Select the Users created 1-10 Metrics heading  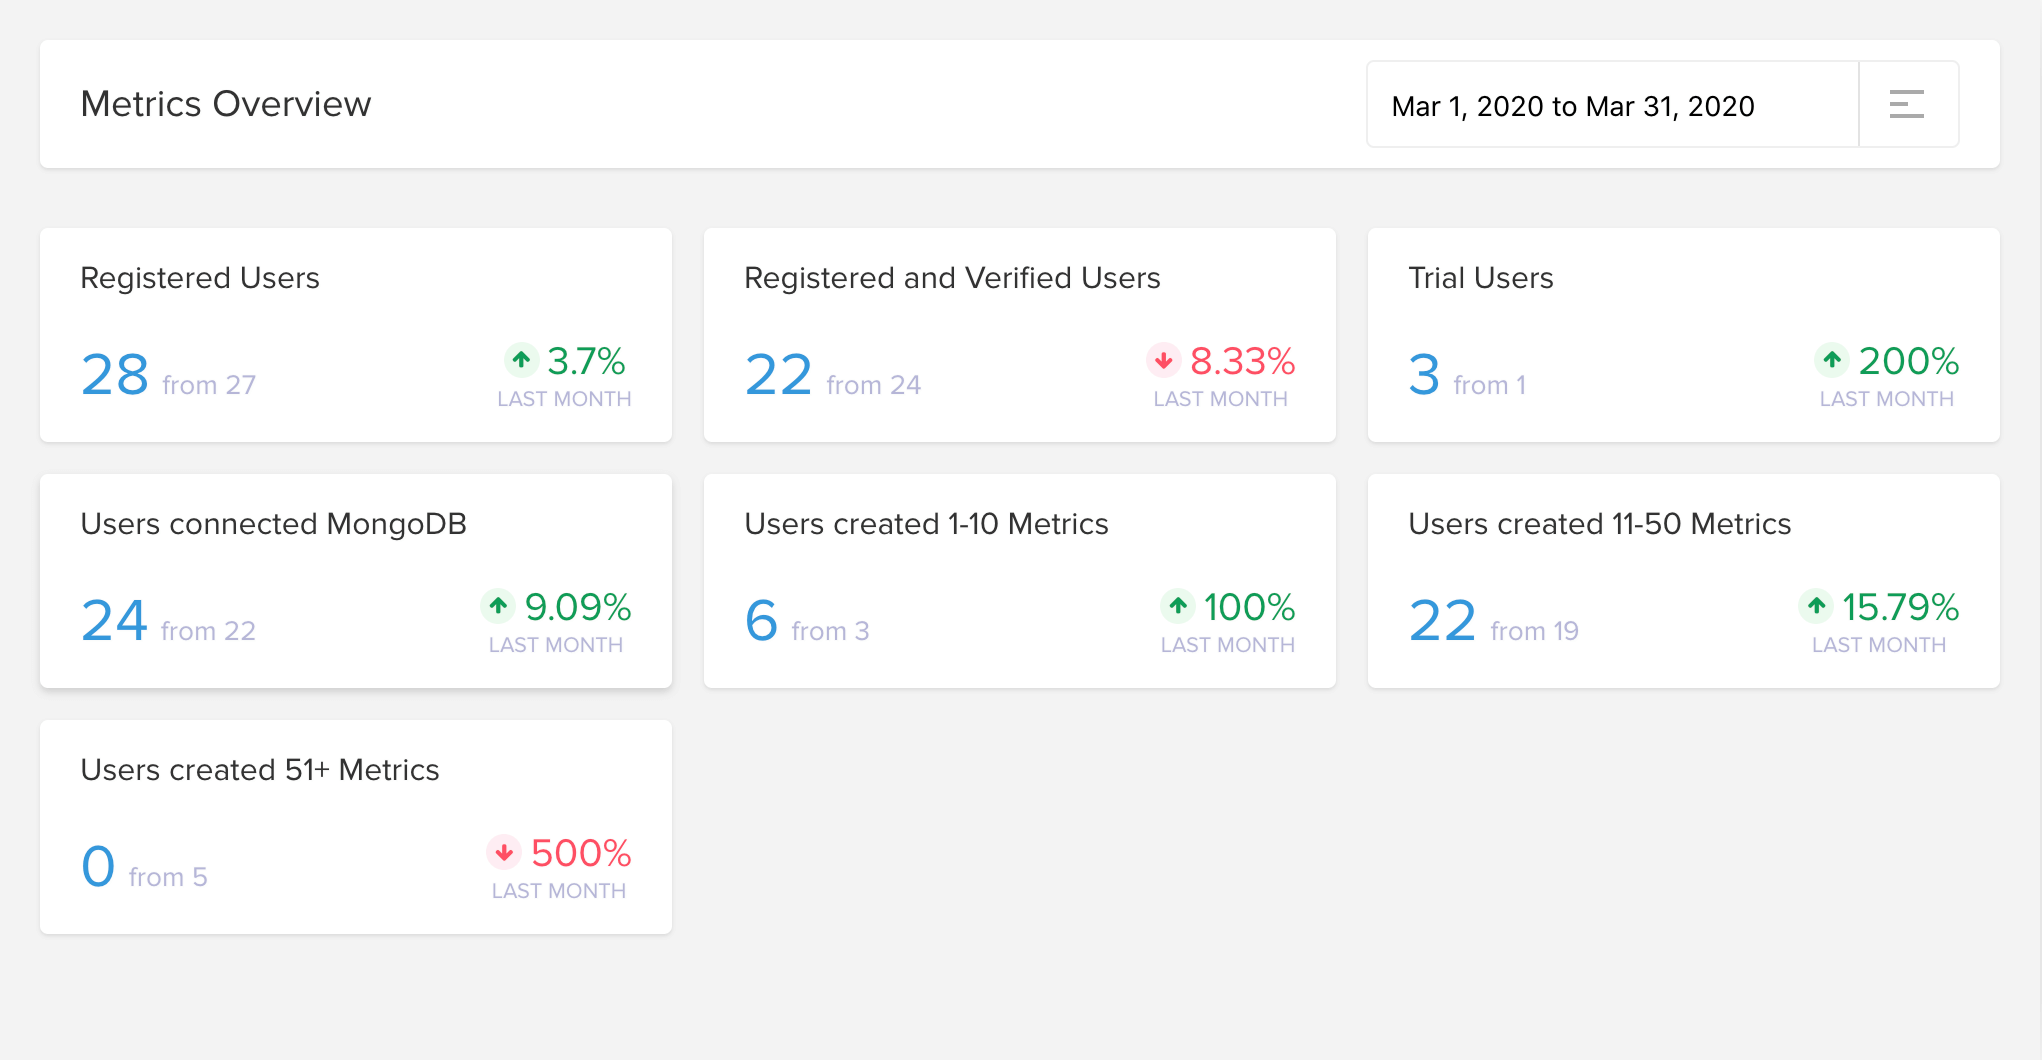[927, 524]
